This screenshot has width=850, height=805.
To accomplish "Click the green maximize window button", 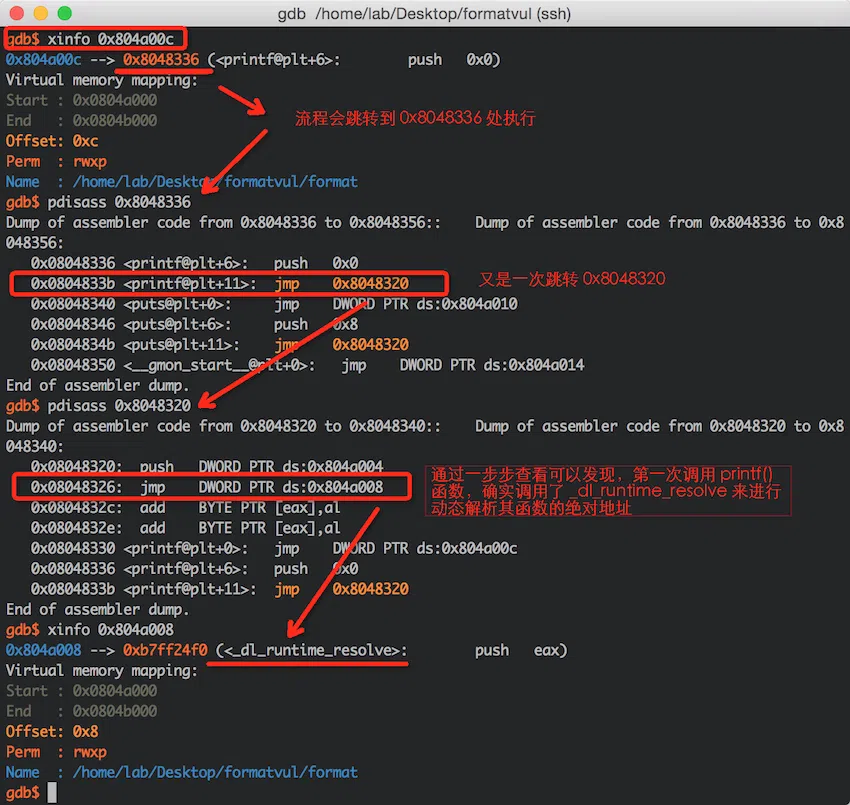I will [64, 14].
